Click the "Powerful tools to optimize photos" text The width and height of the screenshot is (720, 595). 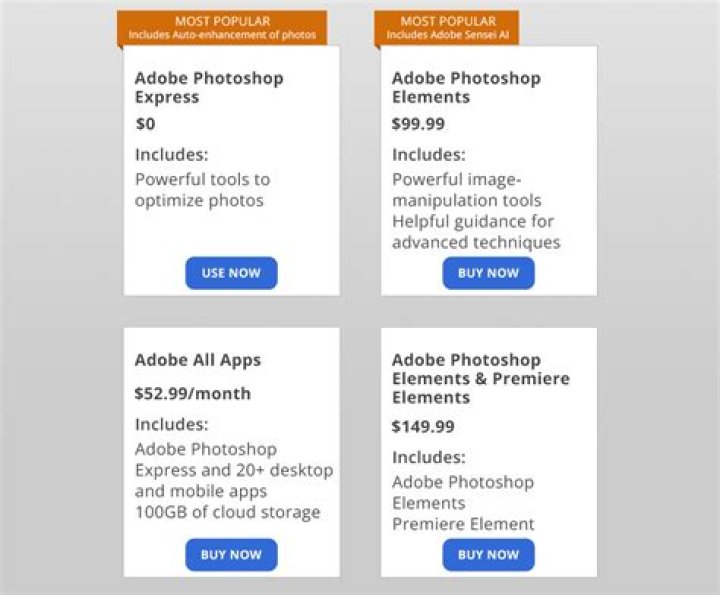(x=202, y=190)
